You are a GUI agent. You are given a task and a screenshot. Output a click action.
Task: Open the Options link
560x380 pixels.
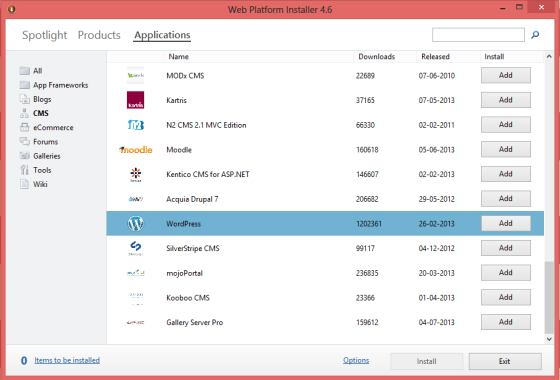[356, 360]
